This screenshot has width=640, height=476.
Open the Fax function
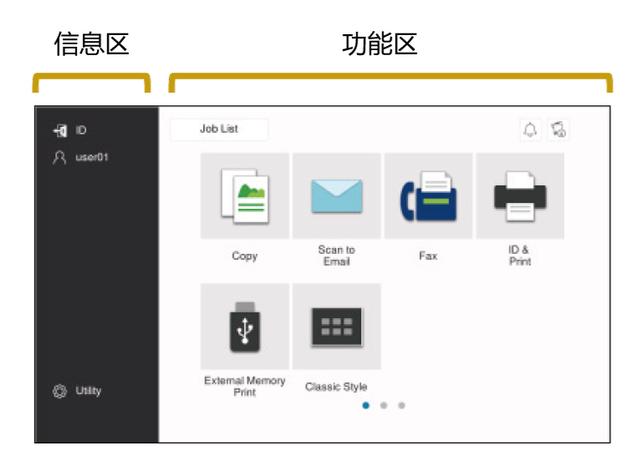428,196
